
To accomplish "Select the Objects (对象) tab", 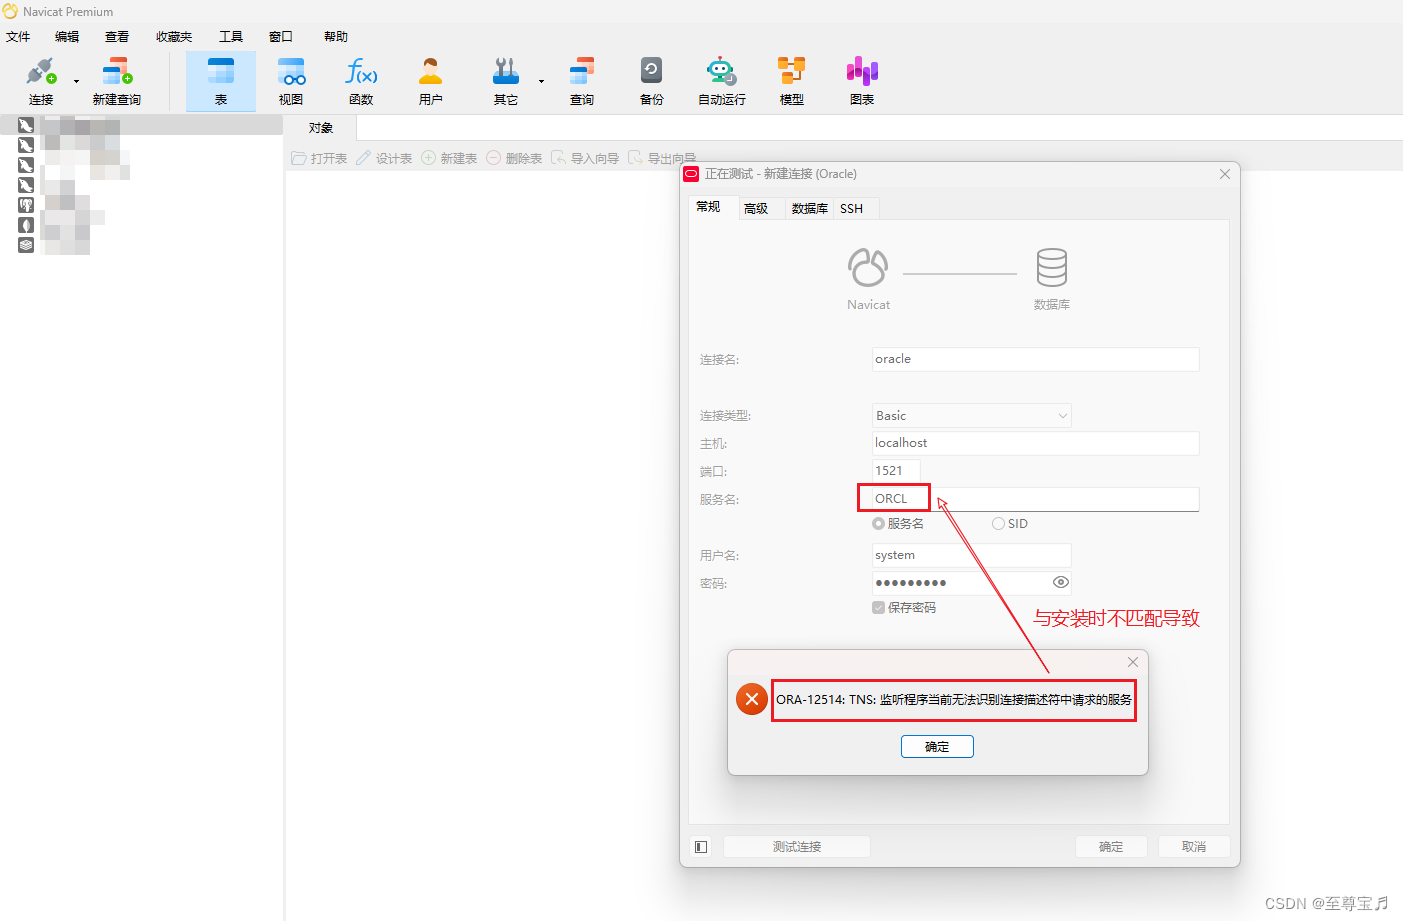I will [321, 128].
